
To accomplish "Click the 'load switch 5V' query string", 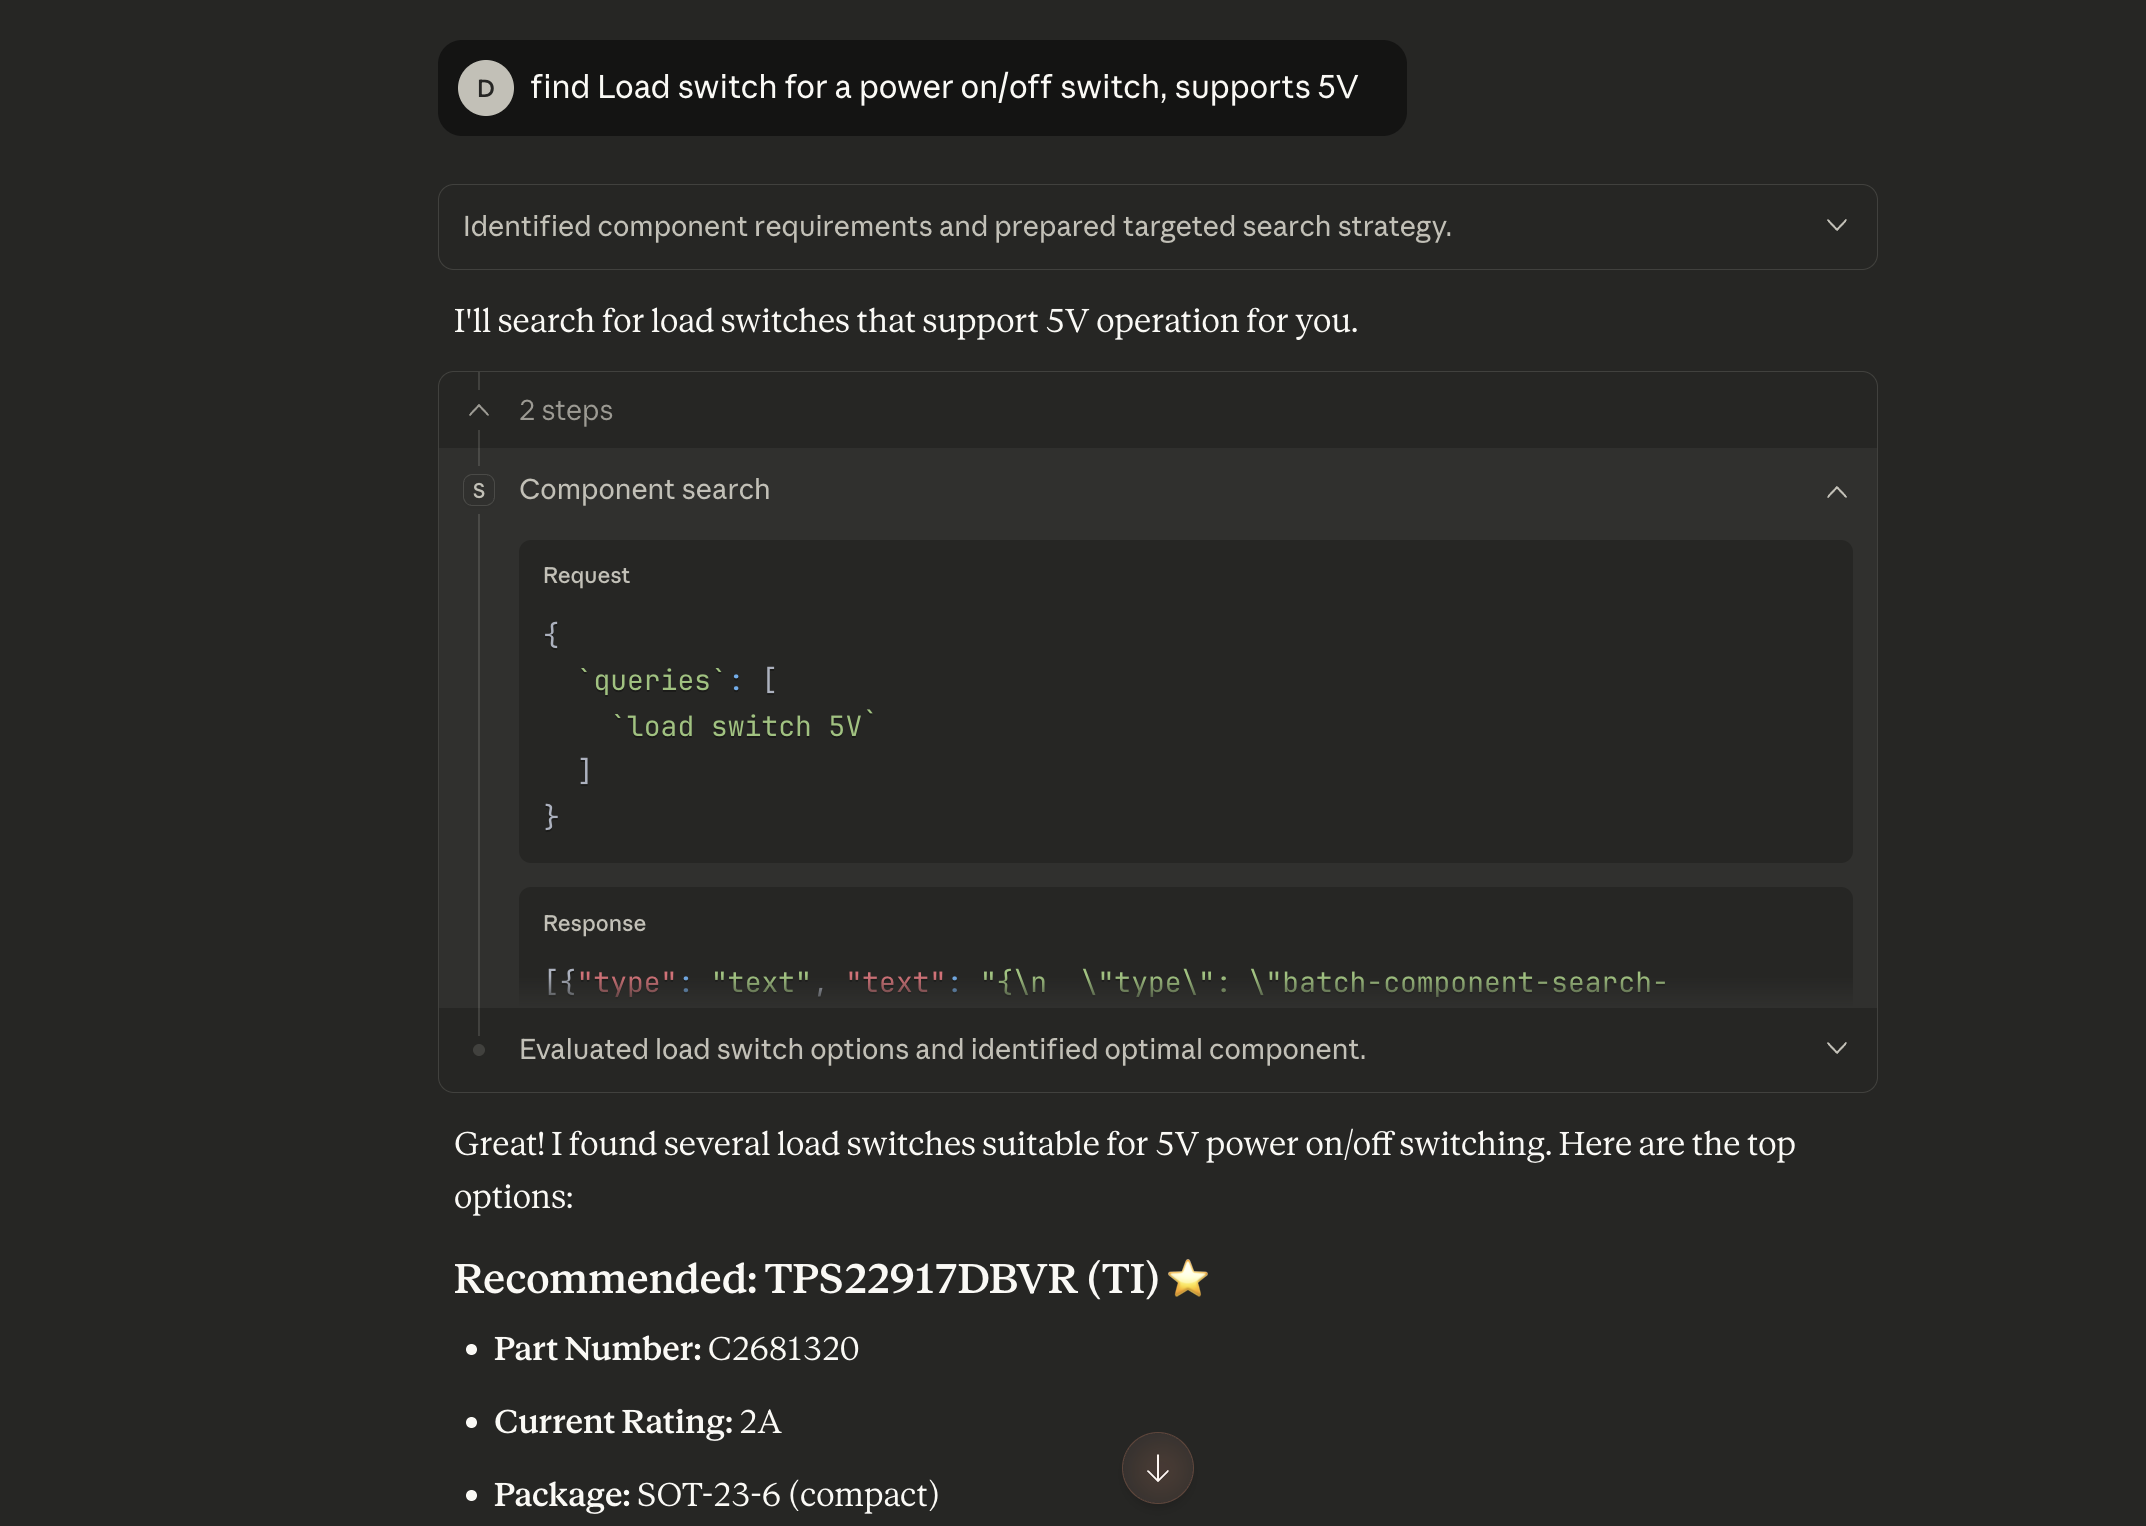I will click(x=743, y=726).
